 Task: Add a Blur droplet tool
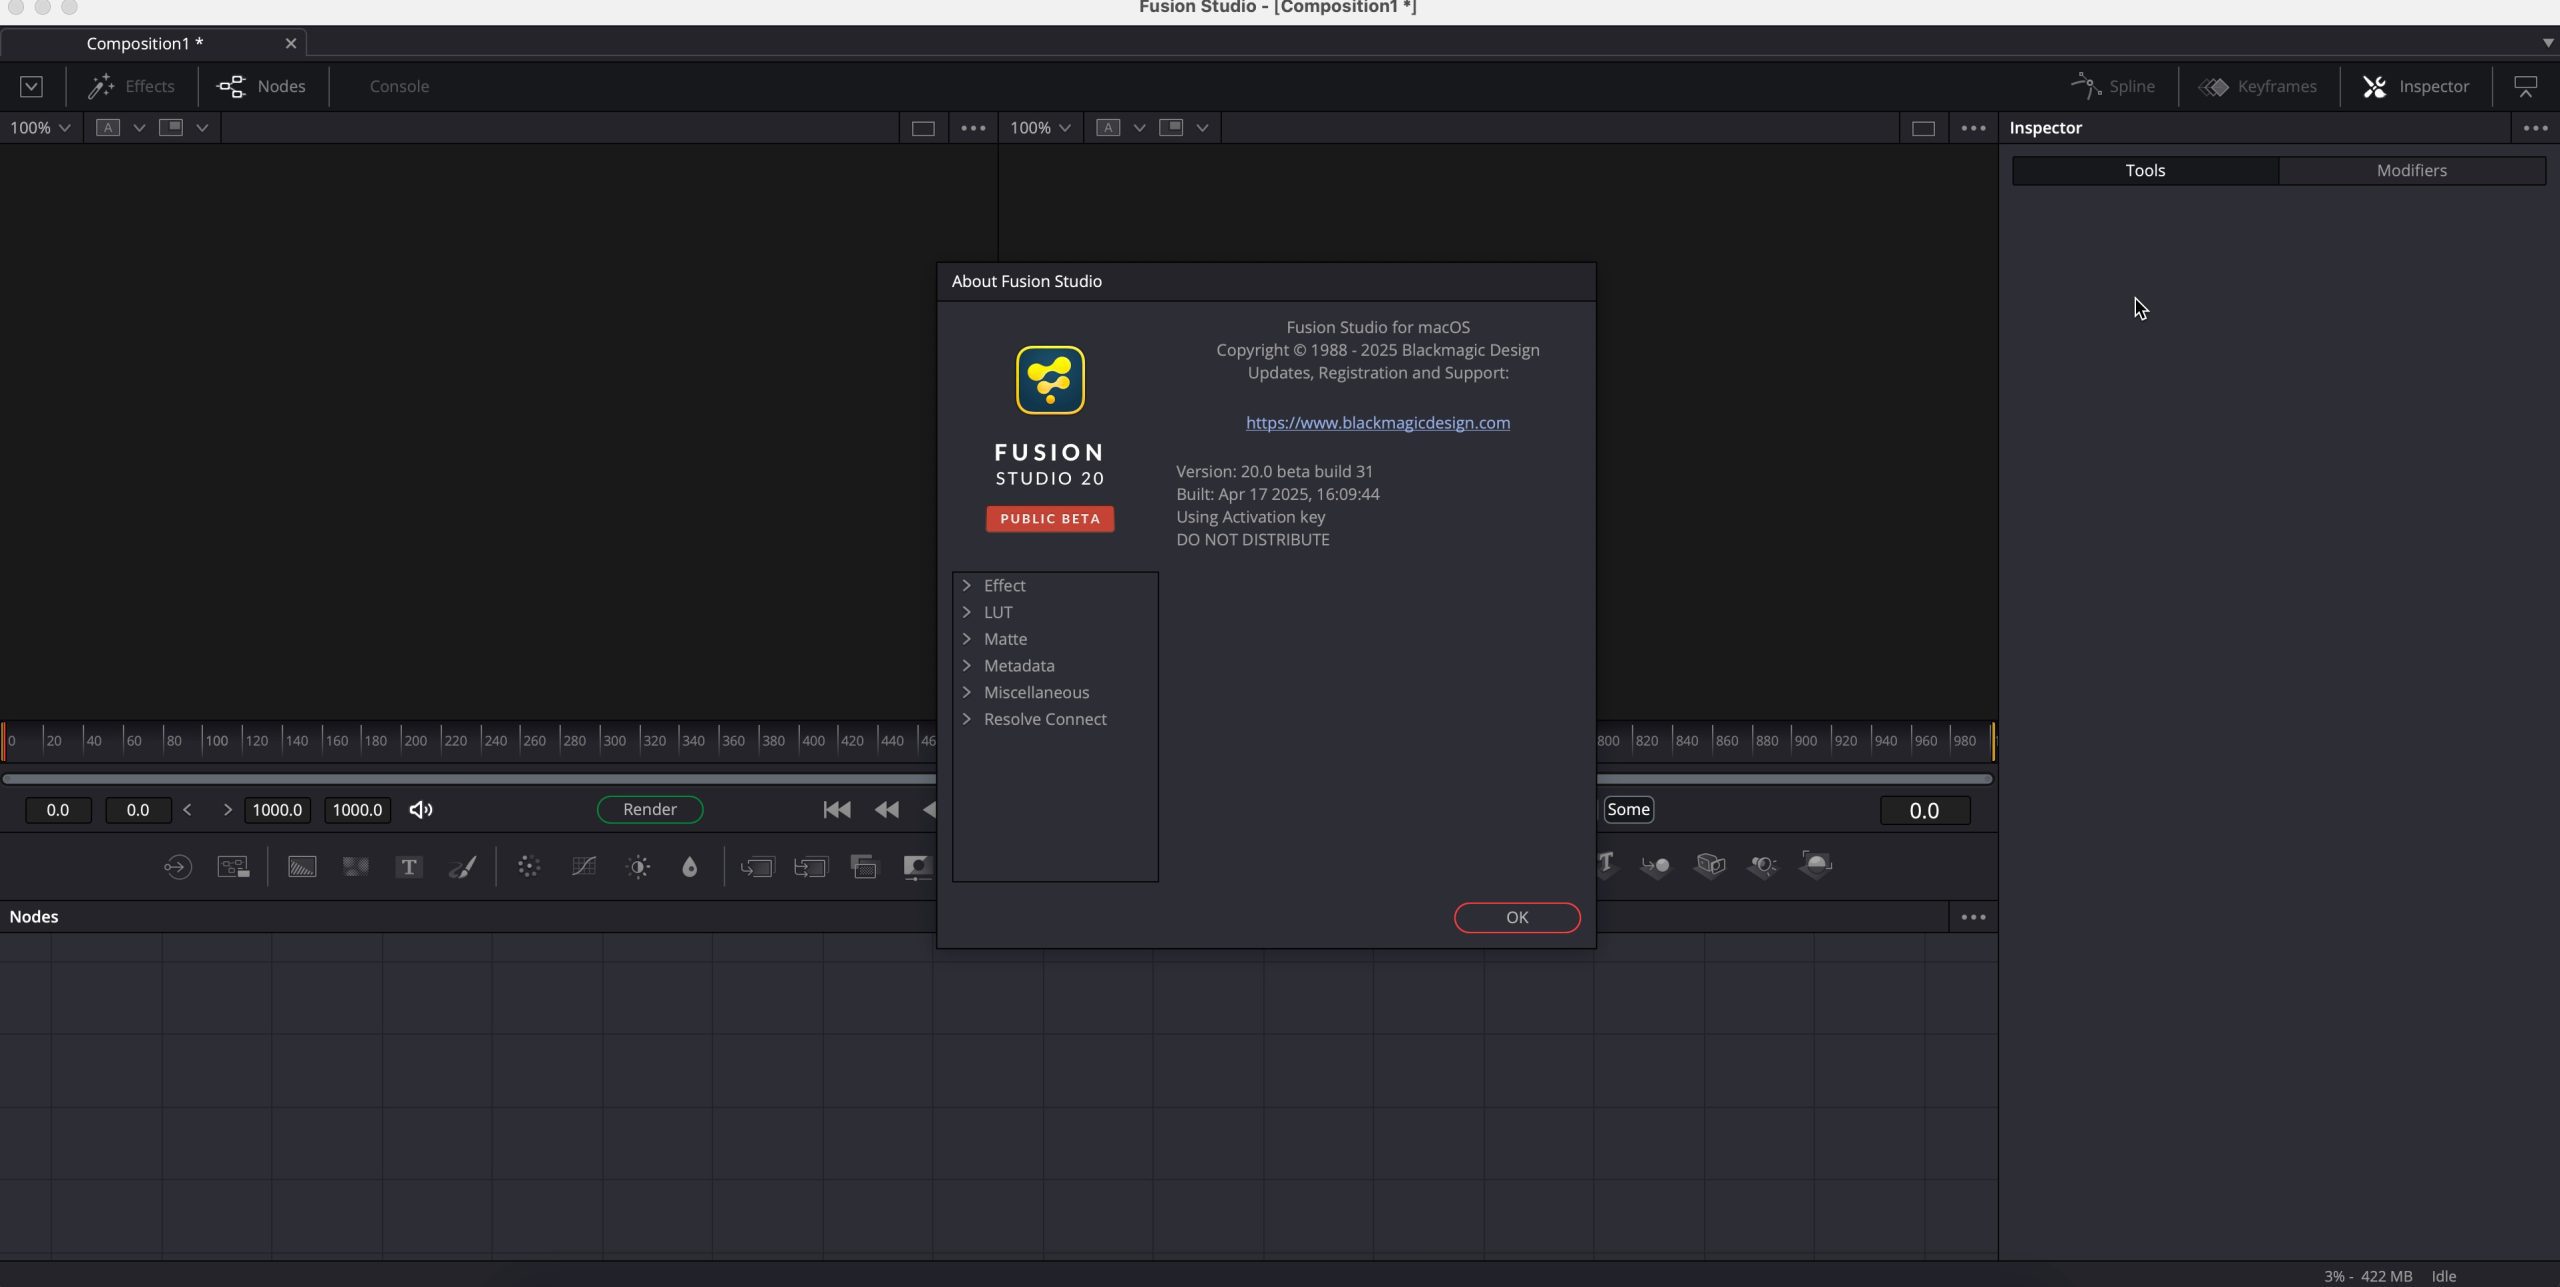pyautogui.click(x=690, y=866)
